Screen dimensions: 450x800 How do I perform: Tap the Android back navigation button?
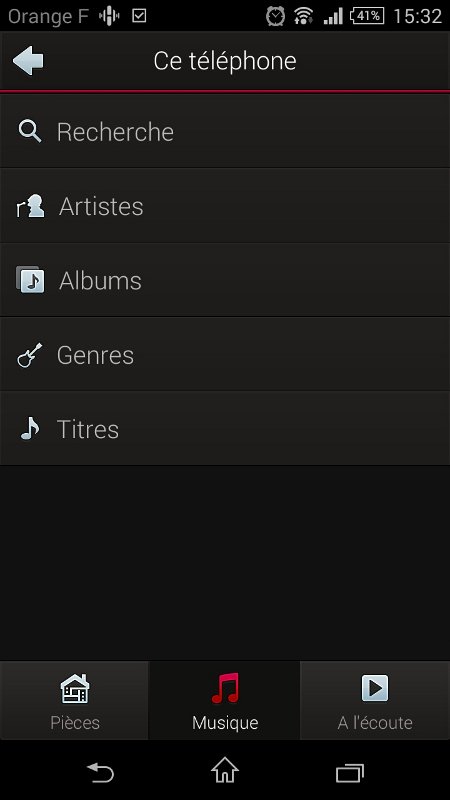100,772
